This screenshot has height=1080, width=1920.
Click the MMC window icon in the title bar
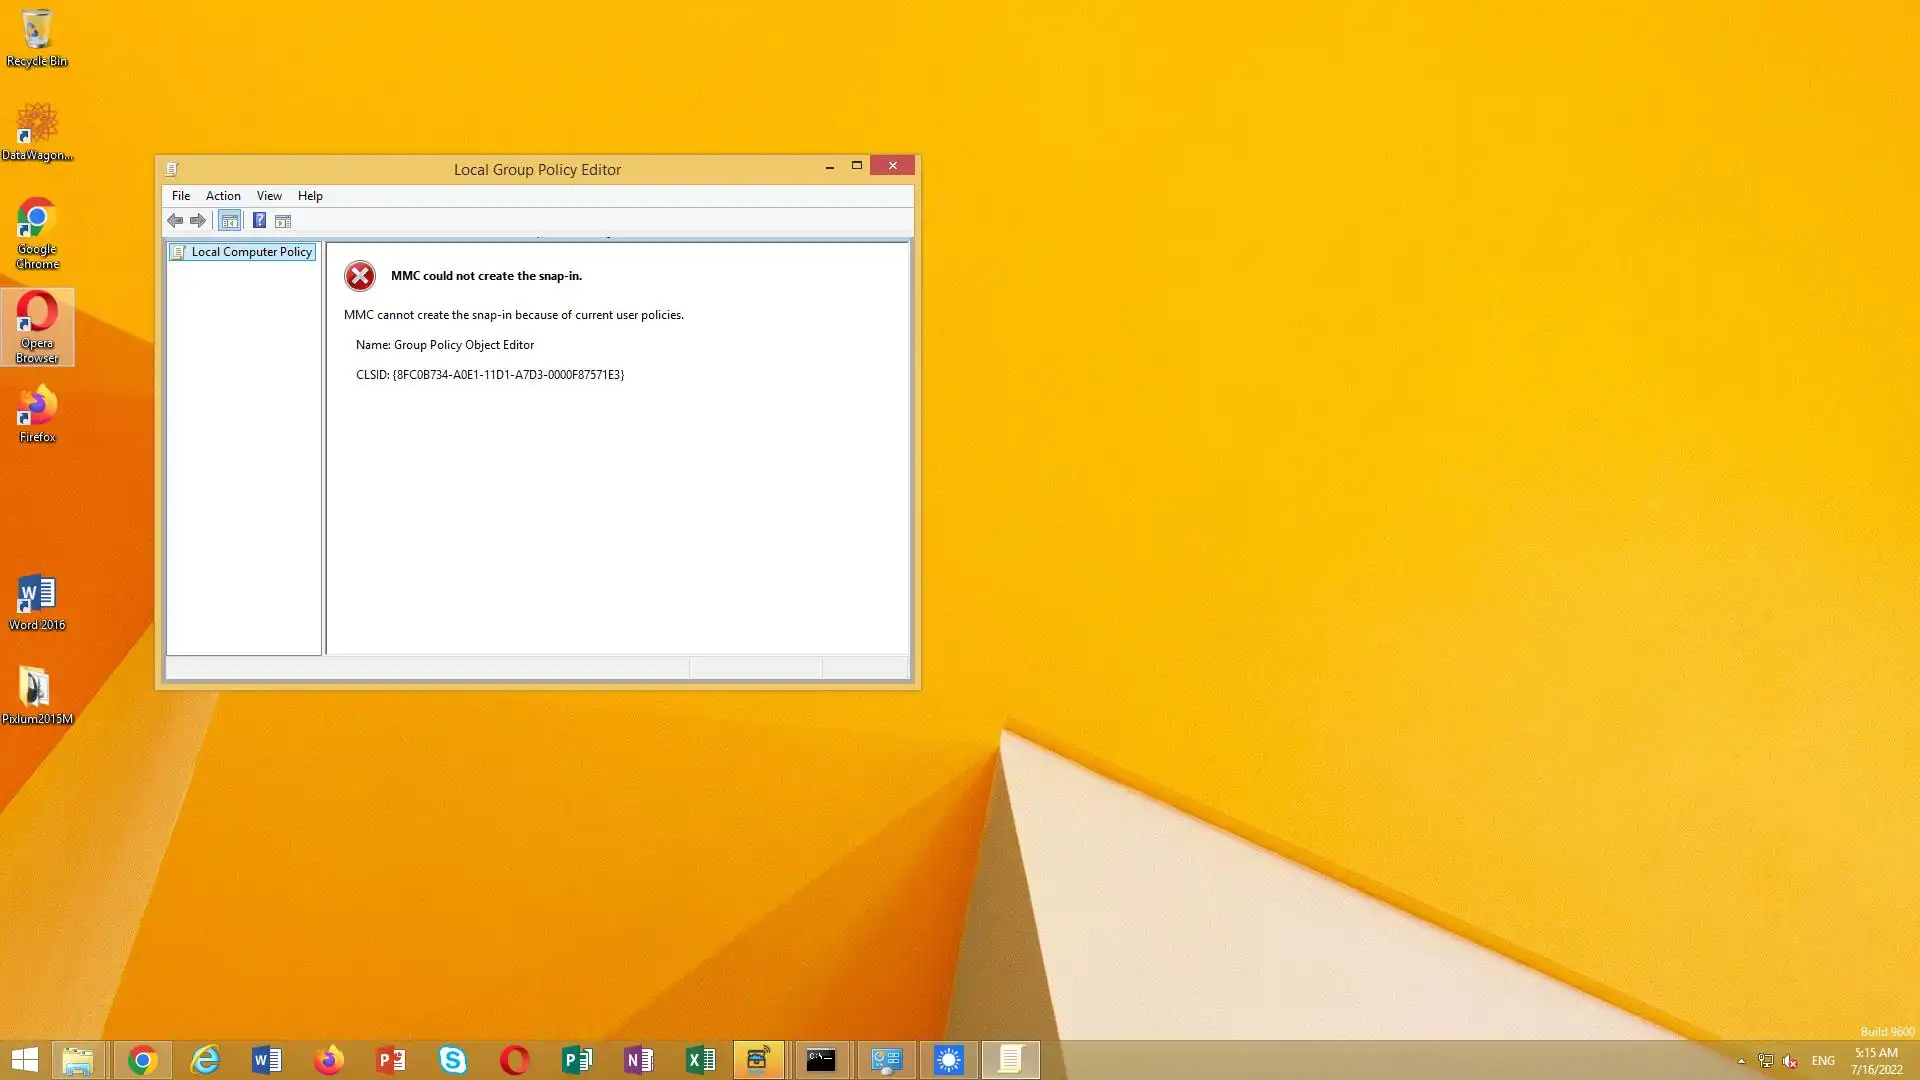pos(172,169)
